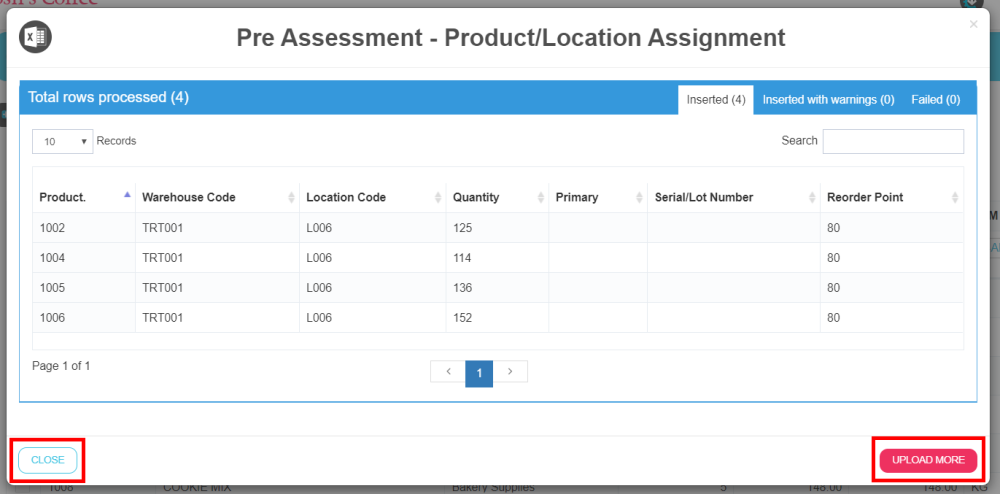1000x494 pixels.
Task: Go to the next page arrow
Action: click(510, 372)
